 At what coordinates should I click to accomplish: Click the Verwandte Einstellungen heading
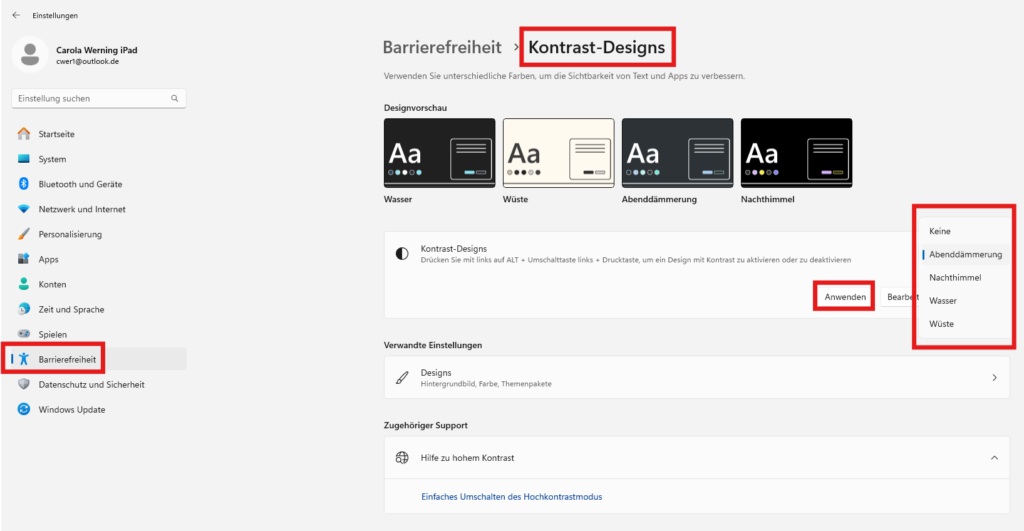pyautogui.click(x=433, y=345)
